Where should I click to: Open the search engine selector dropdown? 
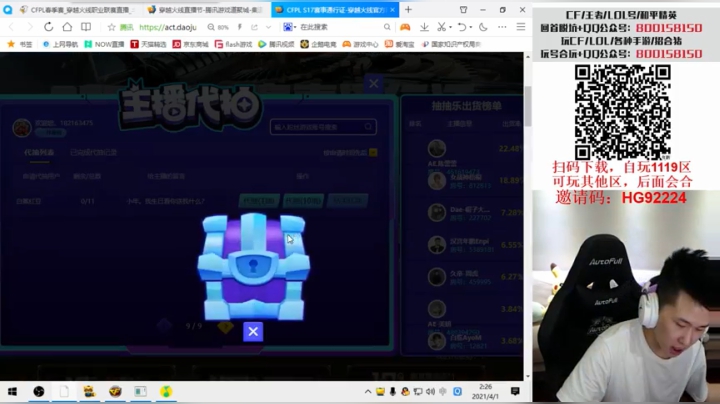coord(290,27)
